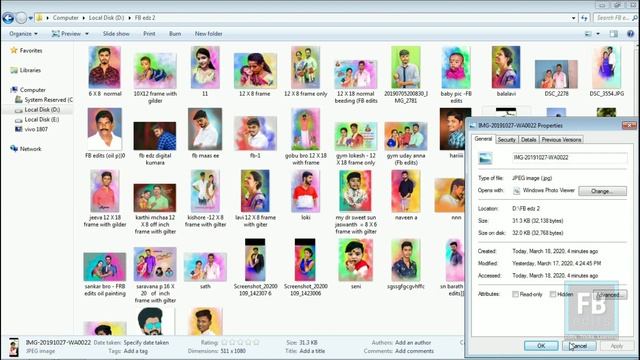Viewport: 640px width, 360px height.
Task: Switch to Security tab in Properties
Action: (507, 140)
